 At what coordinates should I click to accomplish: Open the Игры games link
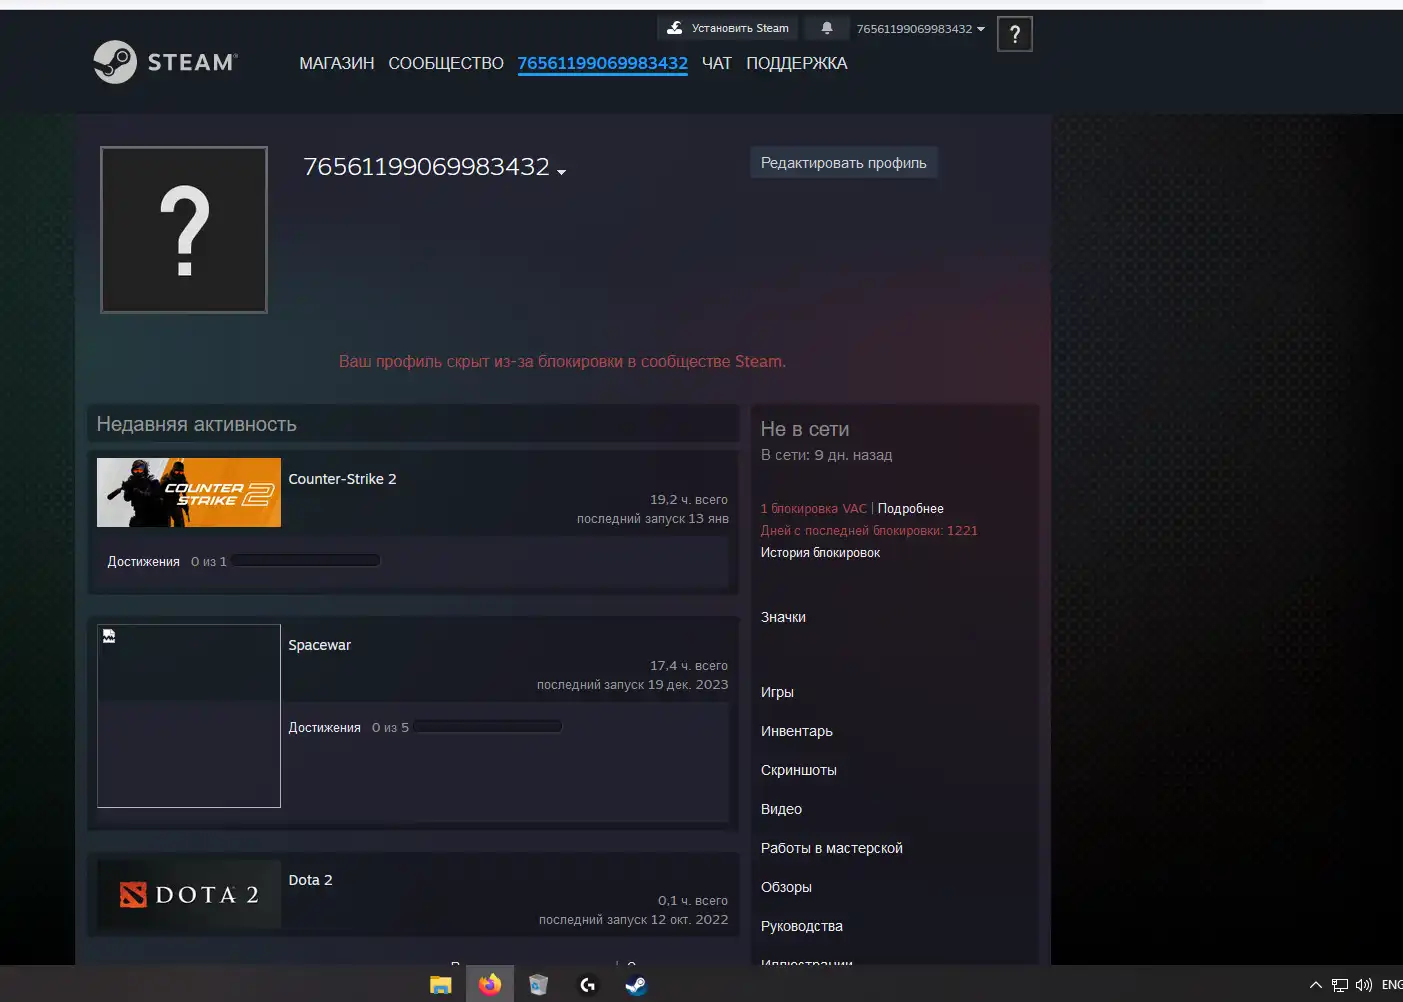pyautogui.click(x=777, y=692)
